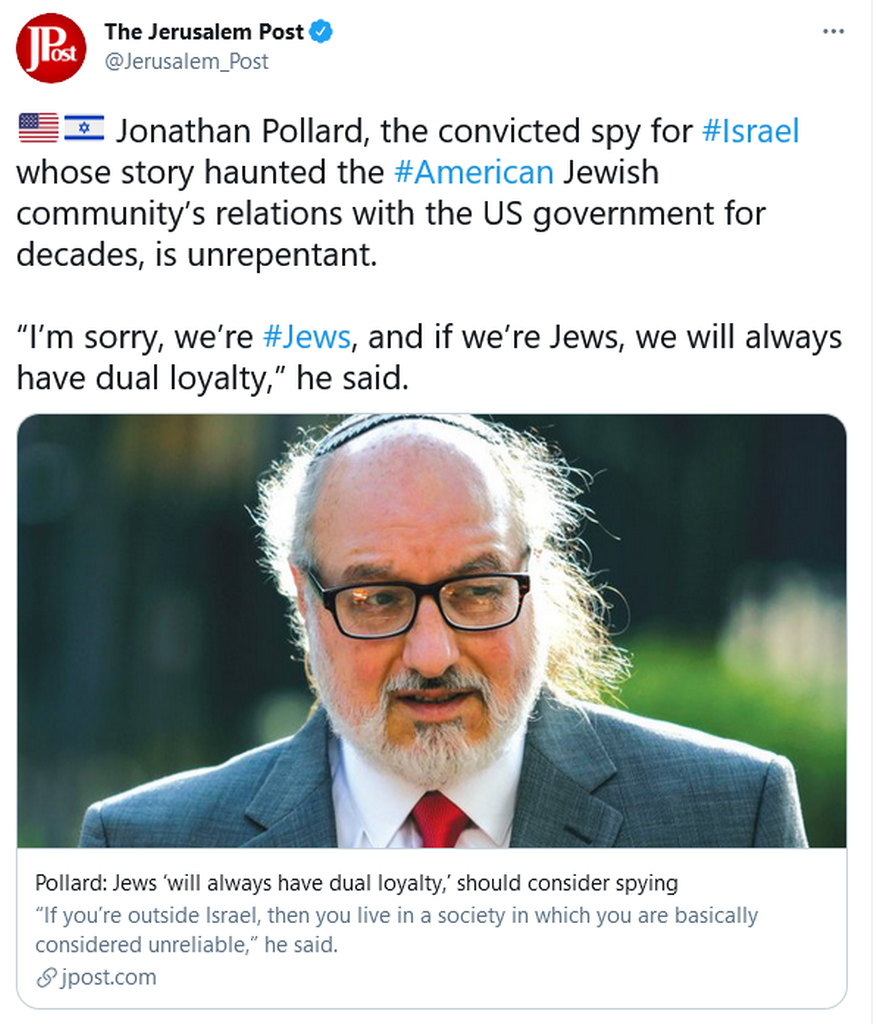The height and width of the screenshot is (1024, 877).
Task: Click the eyeglasses in the article photo
Action: 419,602
